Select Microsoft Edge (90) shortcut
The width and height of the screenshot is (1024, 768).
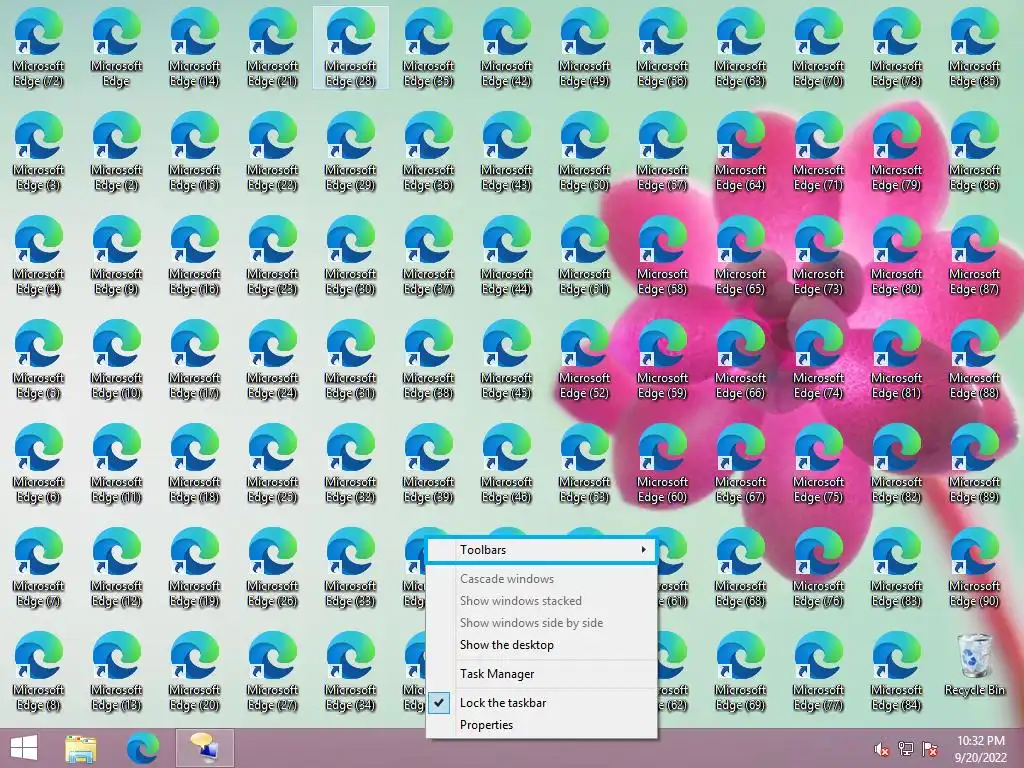974,566
